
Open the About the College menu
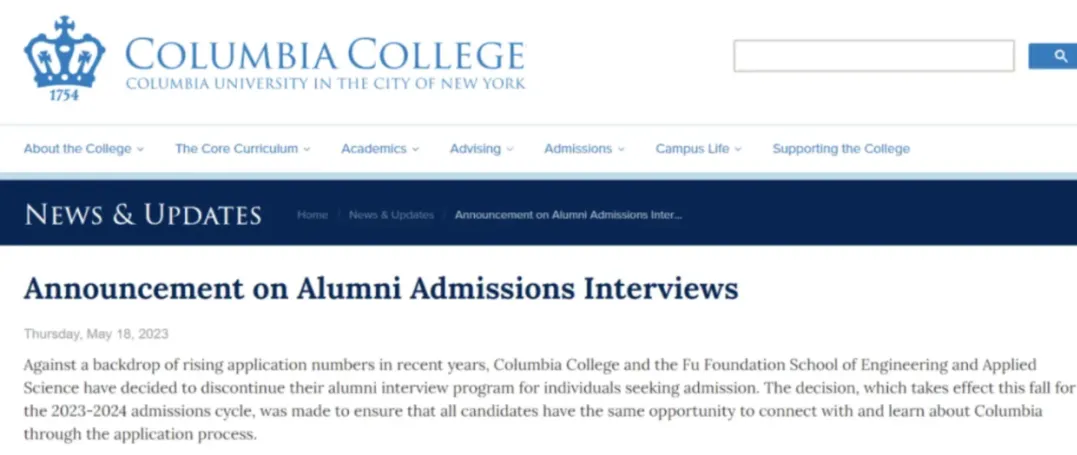pos(78,148)
